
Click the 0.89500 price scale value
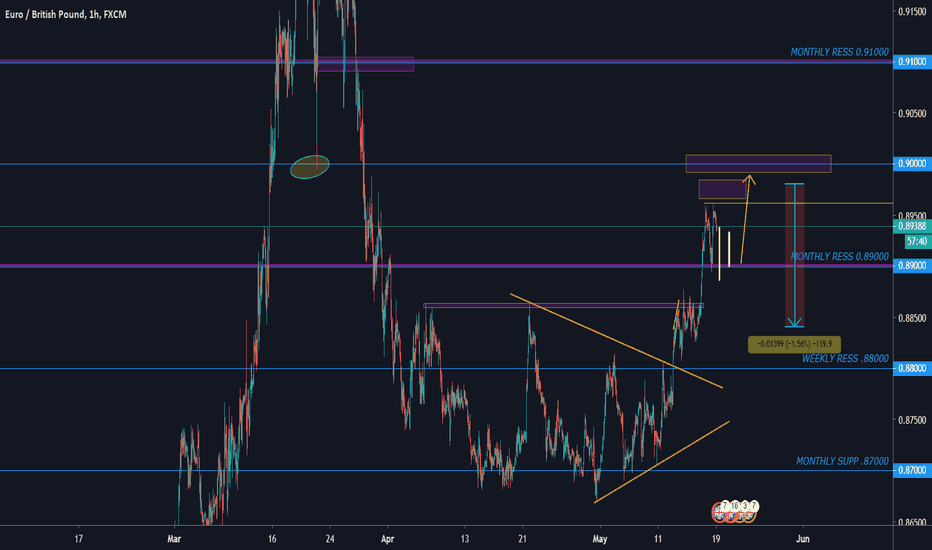tap(912, 215)
